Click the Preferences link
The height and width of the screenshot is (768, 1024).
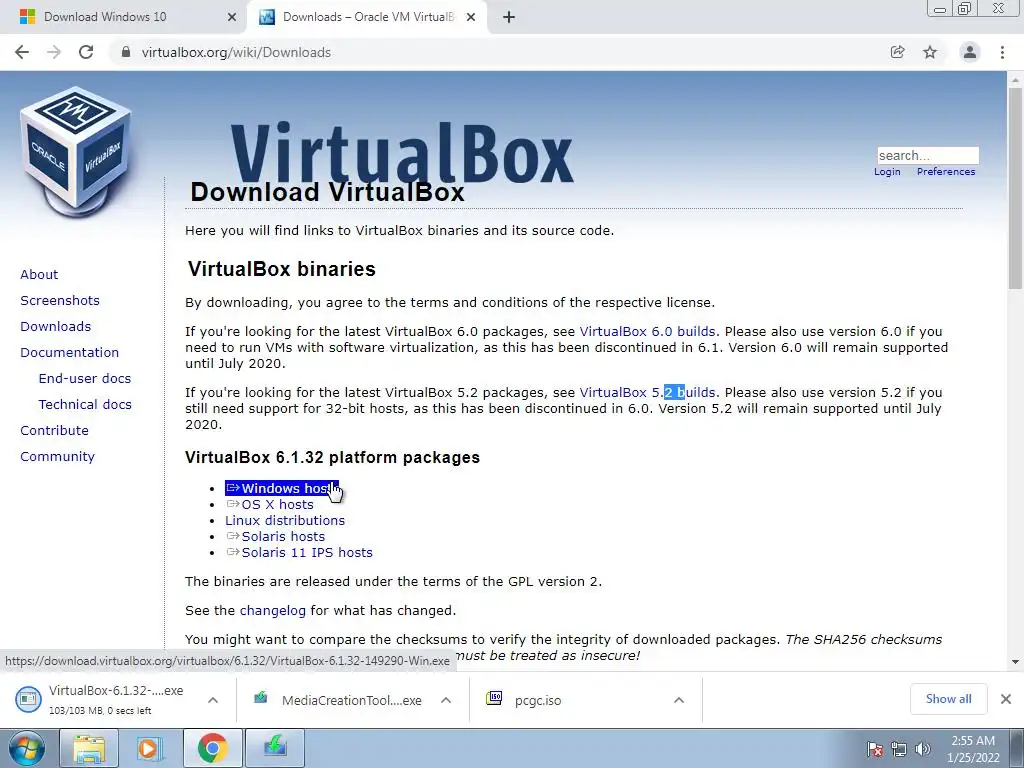[946, 172]
